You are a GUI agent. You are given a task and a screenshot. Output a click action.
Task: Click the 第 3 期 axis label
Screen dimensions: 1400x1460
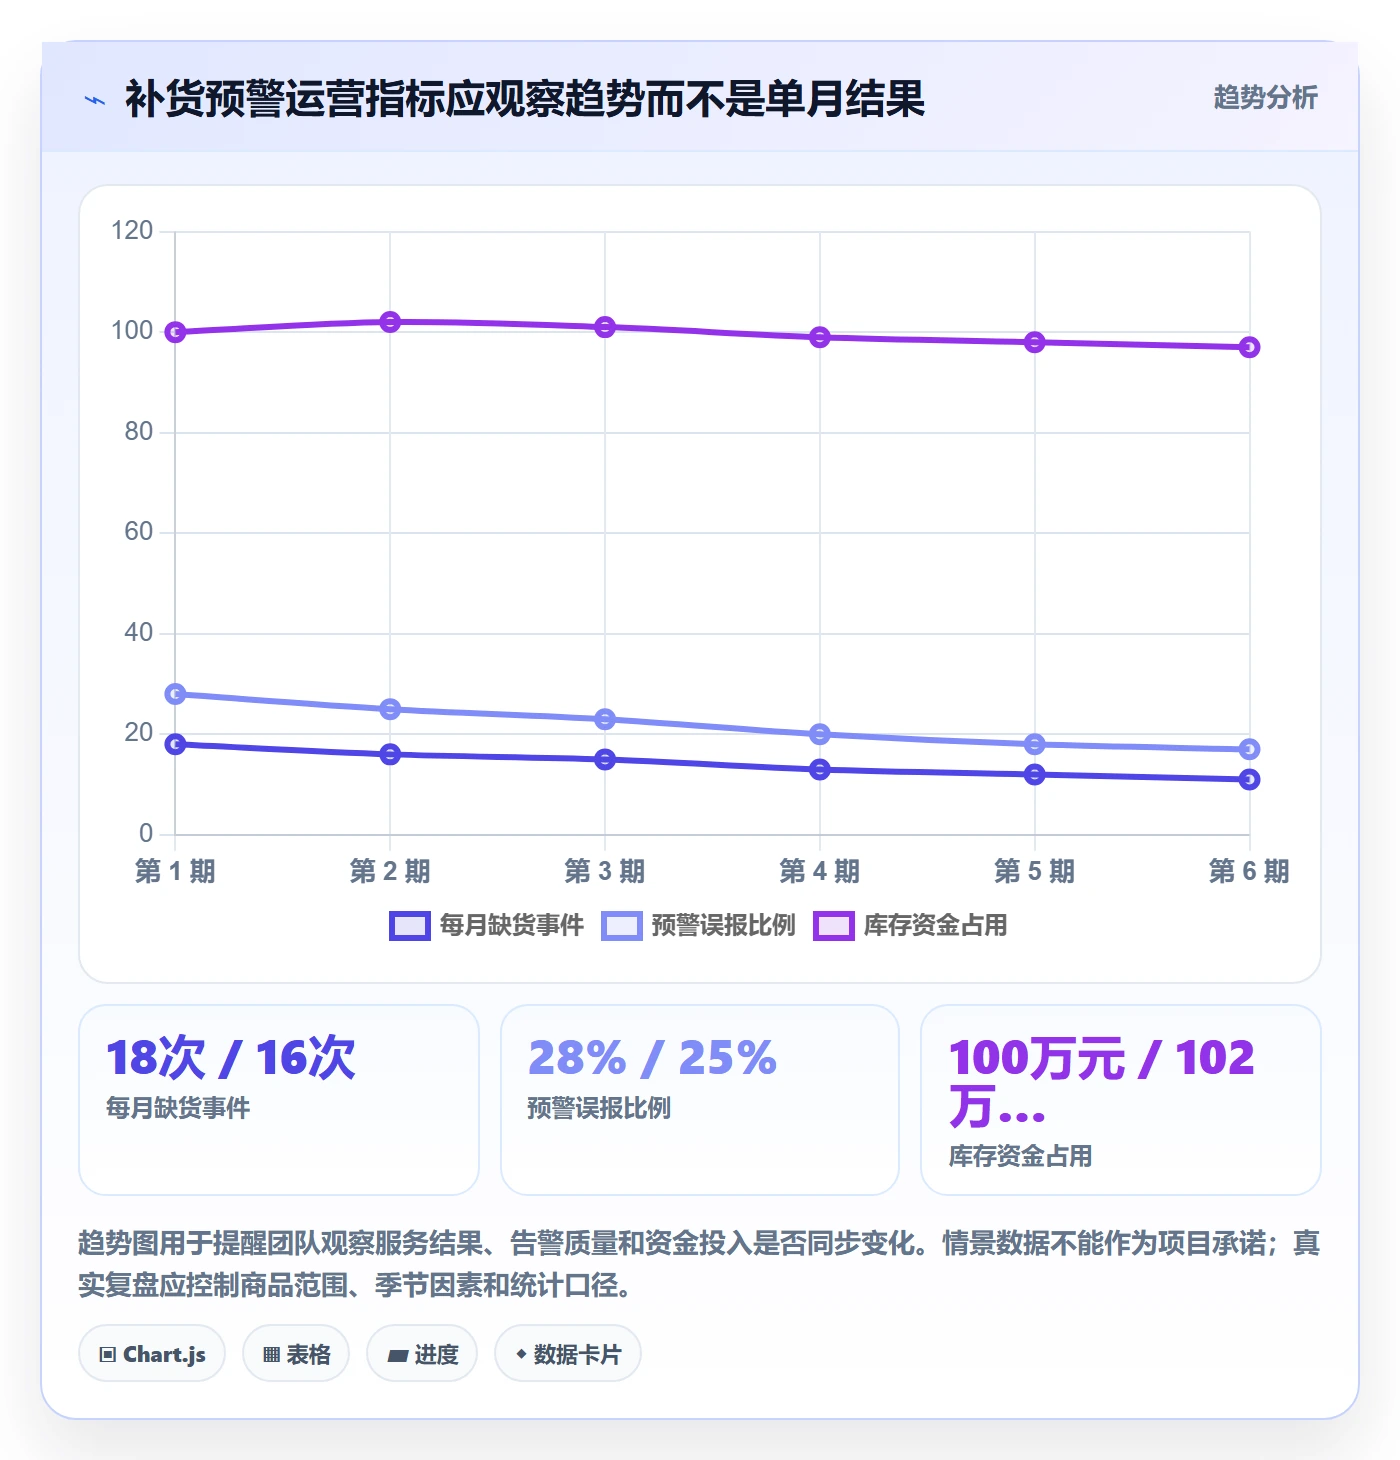605,871
